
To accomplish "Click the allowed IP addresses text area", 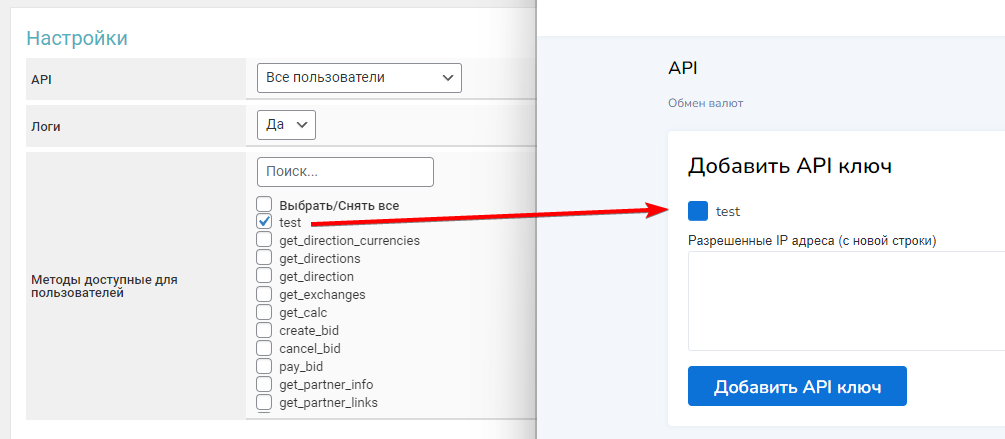I will pos(846,300).
